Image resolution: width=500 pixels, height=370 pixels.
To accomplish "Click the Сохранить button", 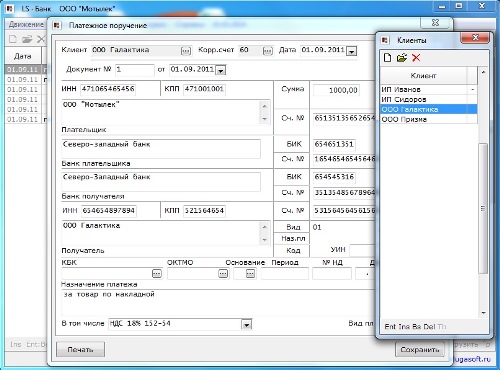I will tap(420, 349).
